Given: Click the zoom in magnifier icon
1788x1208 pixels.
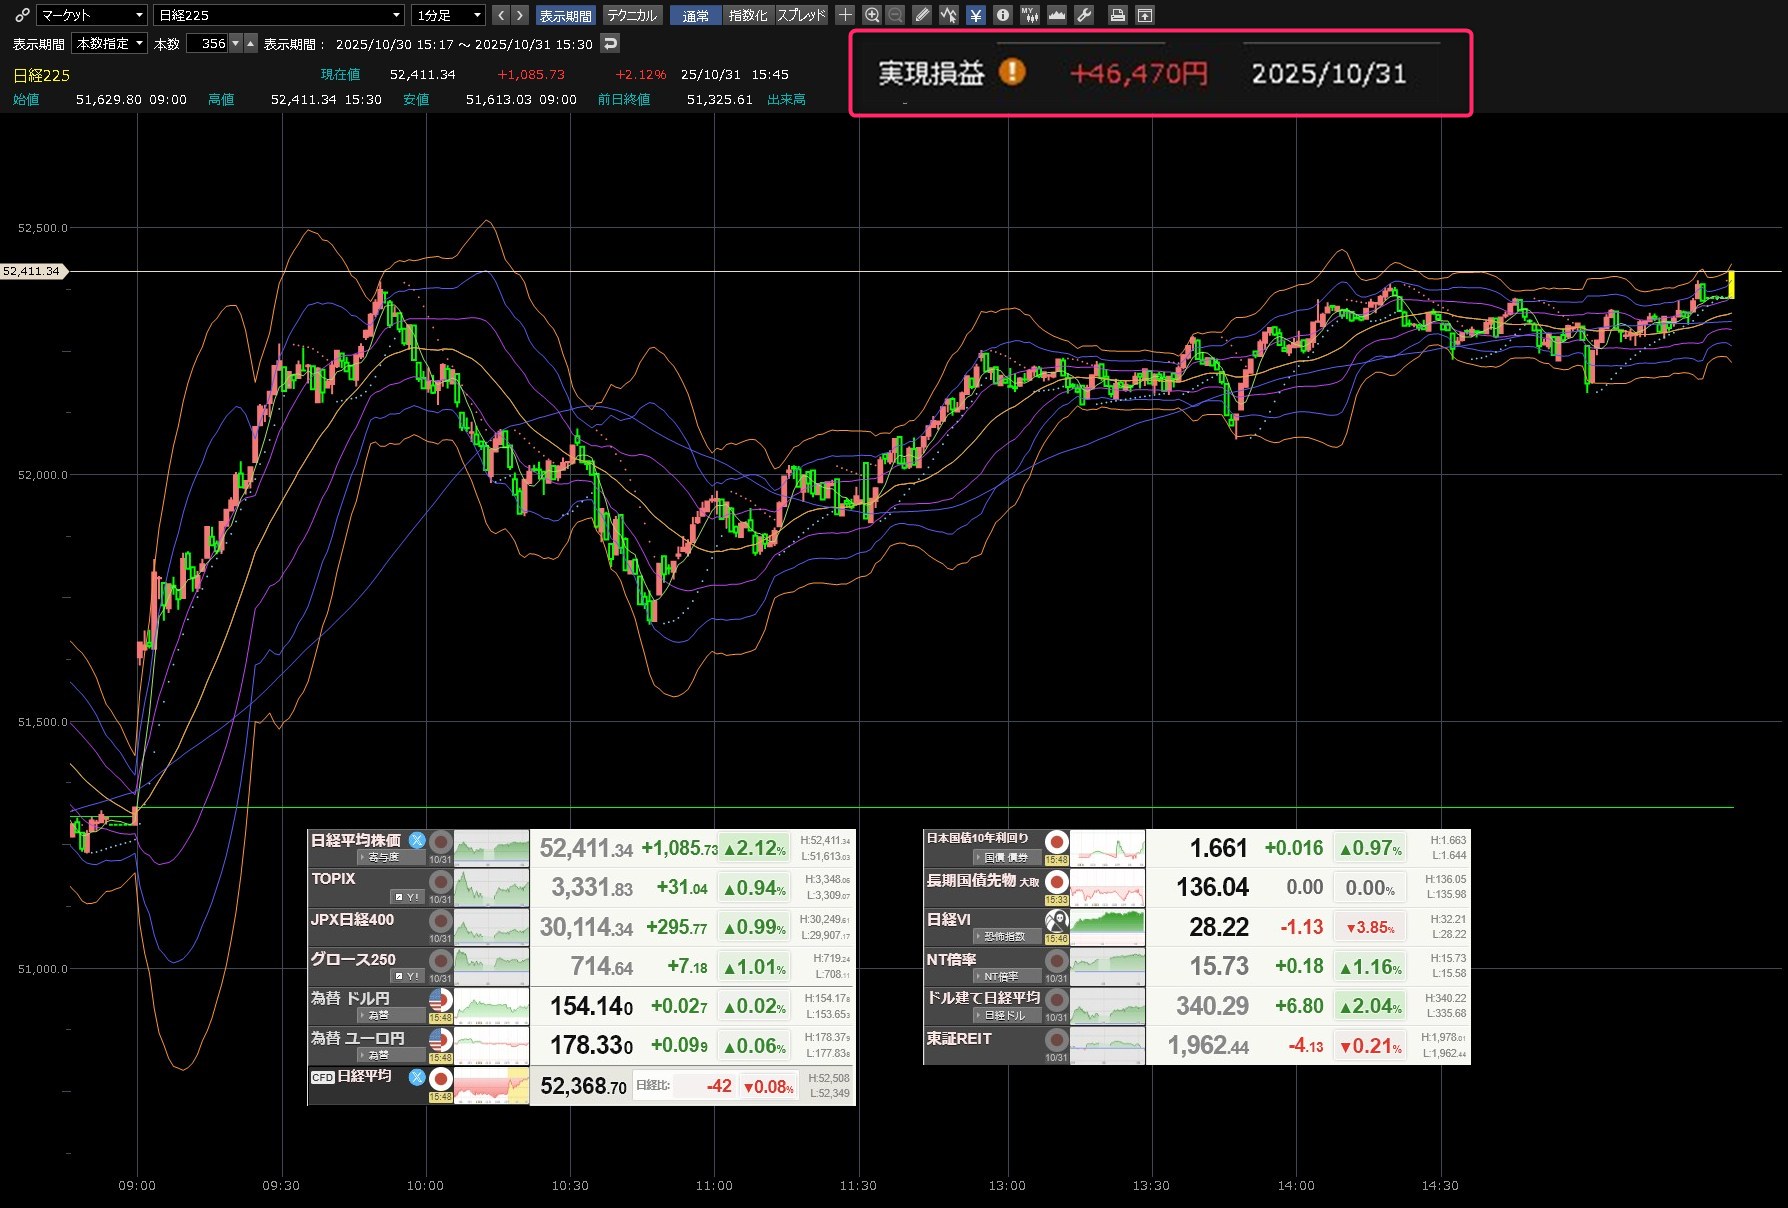Looking at the screenshot, I should point(872,15).
